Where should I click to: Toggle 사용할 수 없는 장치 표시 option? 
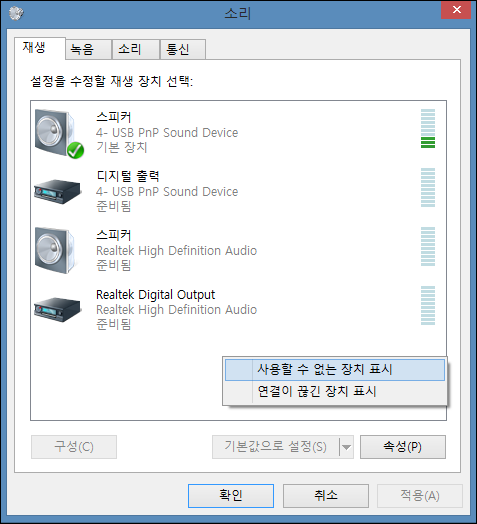335,370
